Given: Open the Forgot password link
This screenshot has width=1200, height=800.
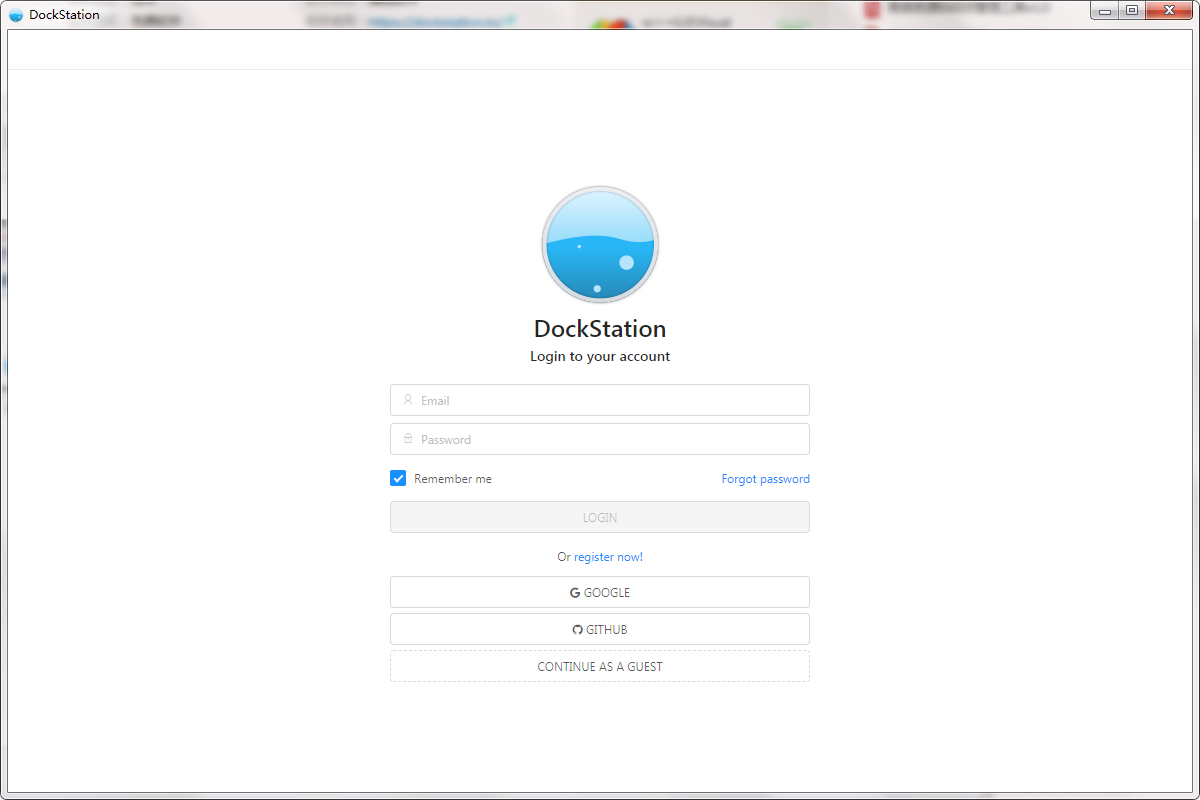Looking at the screenshot, I should (x=765, y=479).
